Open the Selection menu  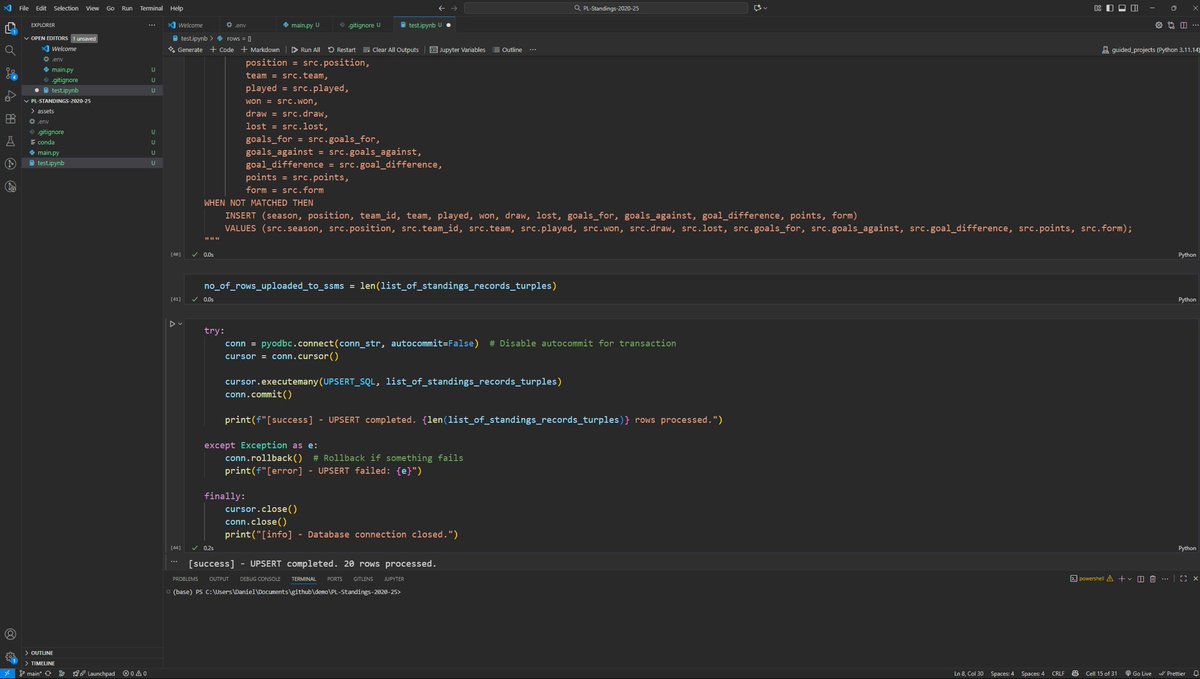[x=66, y=8]
